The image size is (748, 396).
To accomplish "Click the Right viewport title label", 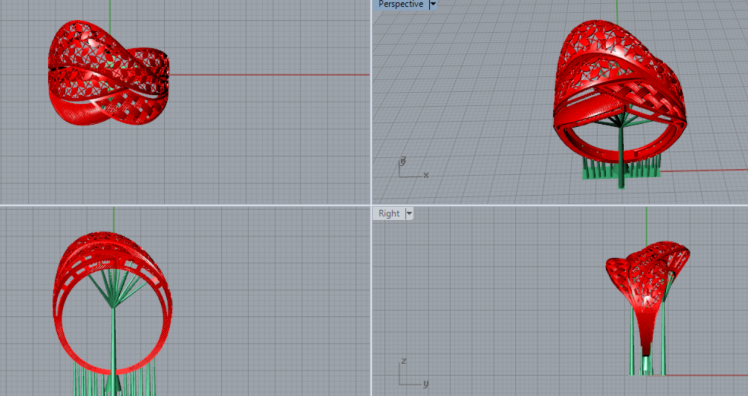I will tap(389, 213).
